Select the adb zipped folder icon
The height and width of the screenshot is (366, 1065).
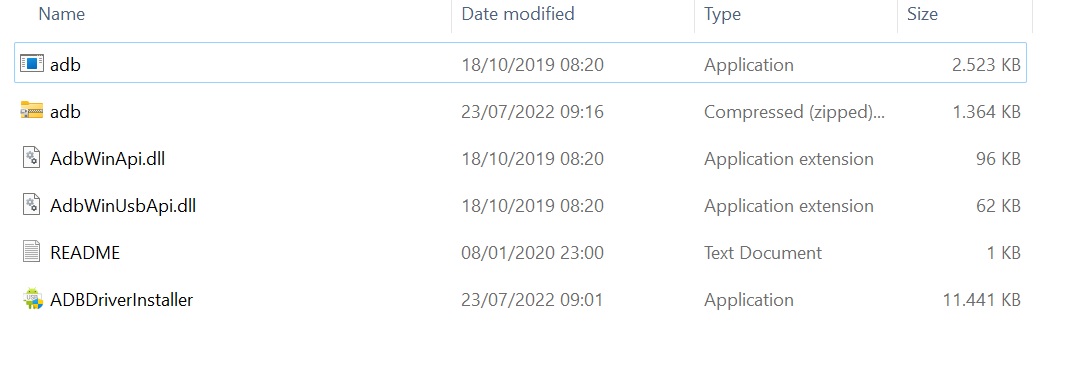(32, 111)
